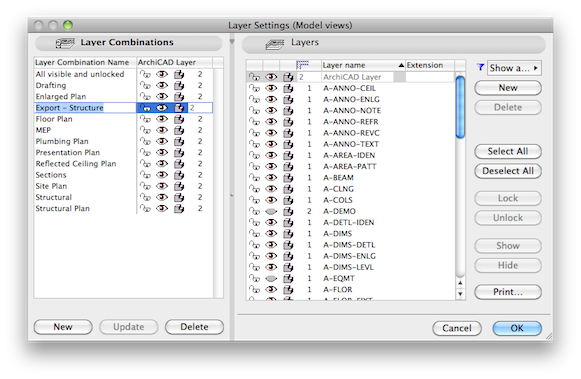Click lock icon in Floor Plan combination row
Screen dimensions: 581x379
(x=145, y=119)
